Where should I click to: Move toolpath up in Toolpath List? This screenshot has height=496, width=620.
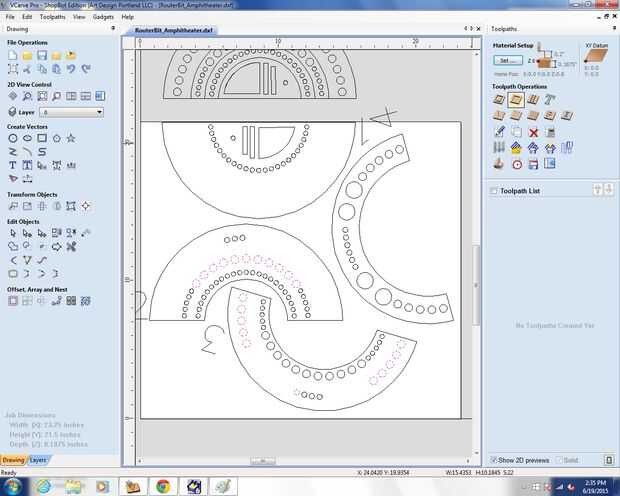(x=597, y=189)
